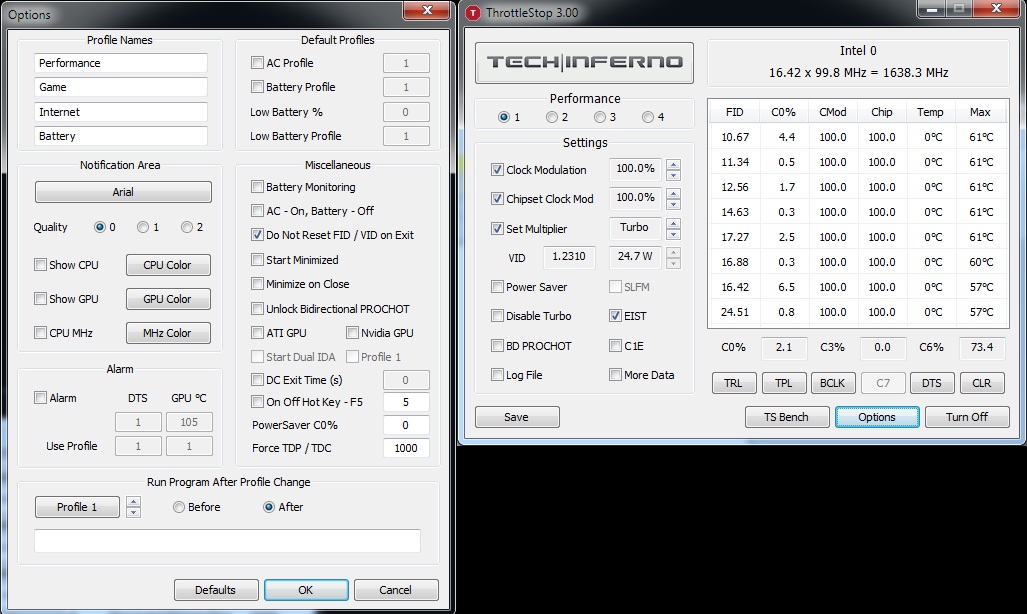Raise the Set Multiplier value
The width and height of the screenshot is (1027, 614).
[x=673, y=223]
